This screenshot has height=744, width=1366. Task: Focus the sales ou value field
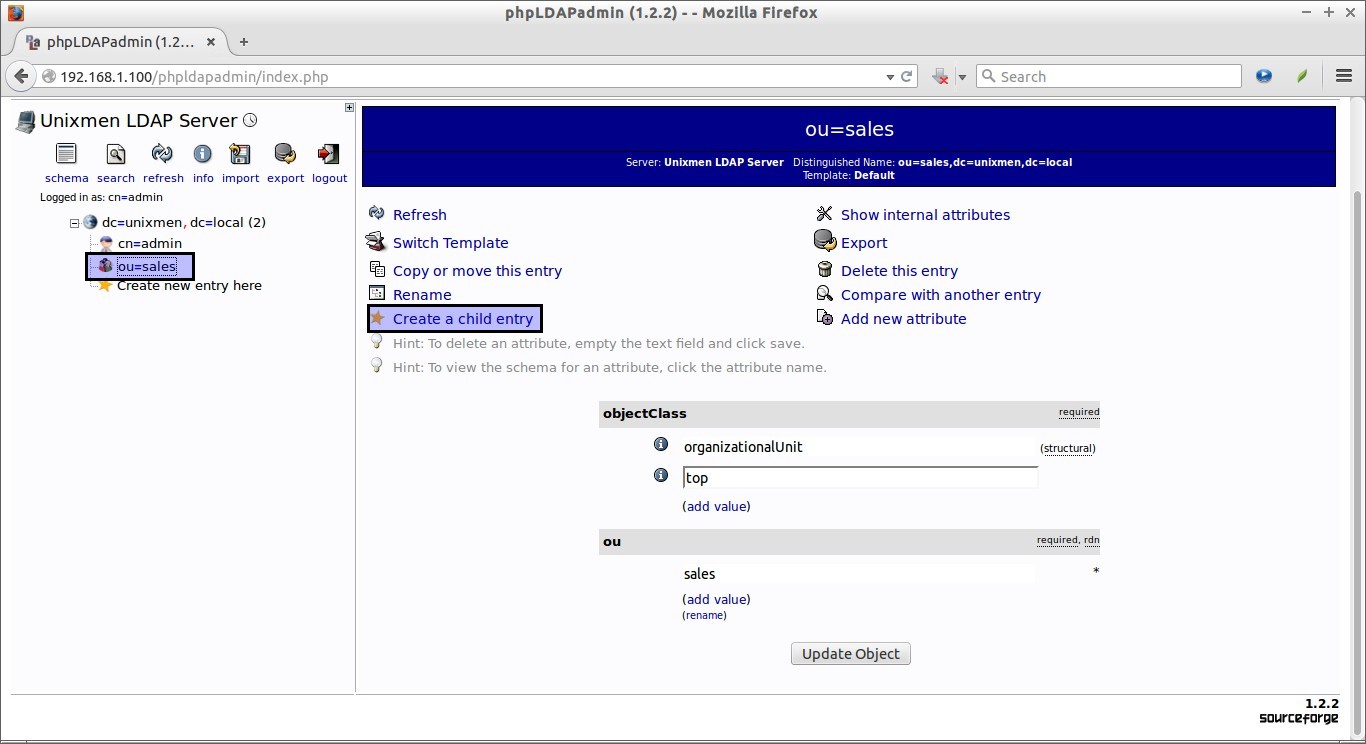pyautogui.click(x=858, y=574)
